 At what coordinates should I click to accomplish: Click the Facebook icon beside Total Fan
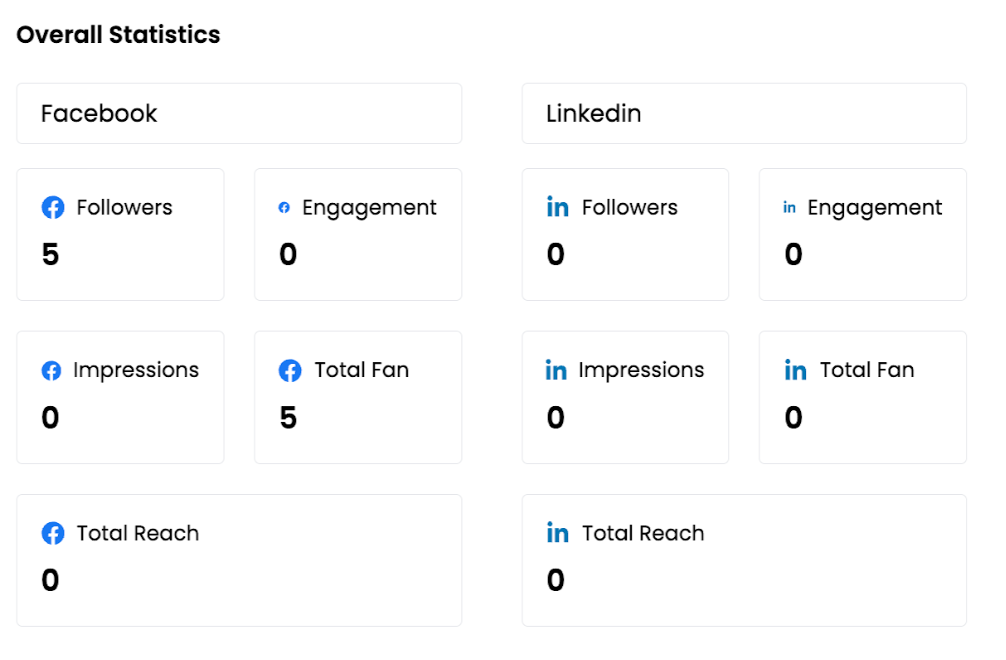pyautogui.click(x=290, y=371)
